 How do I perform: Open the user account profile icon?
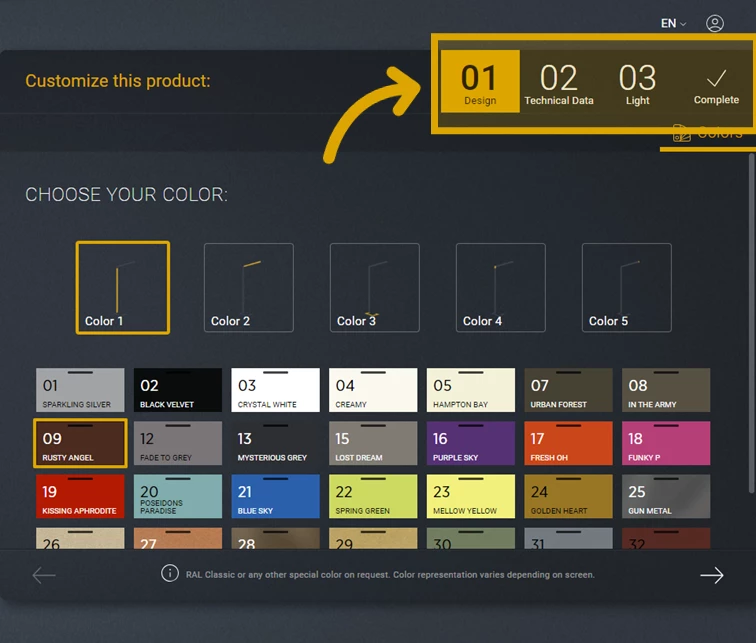(x=714, y=23)
